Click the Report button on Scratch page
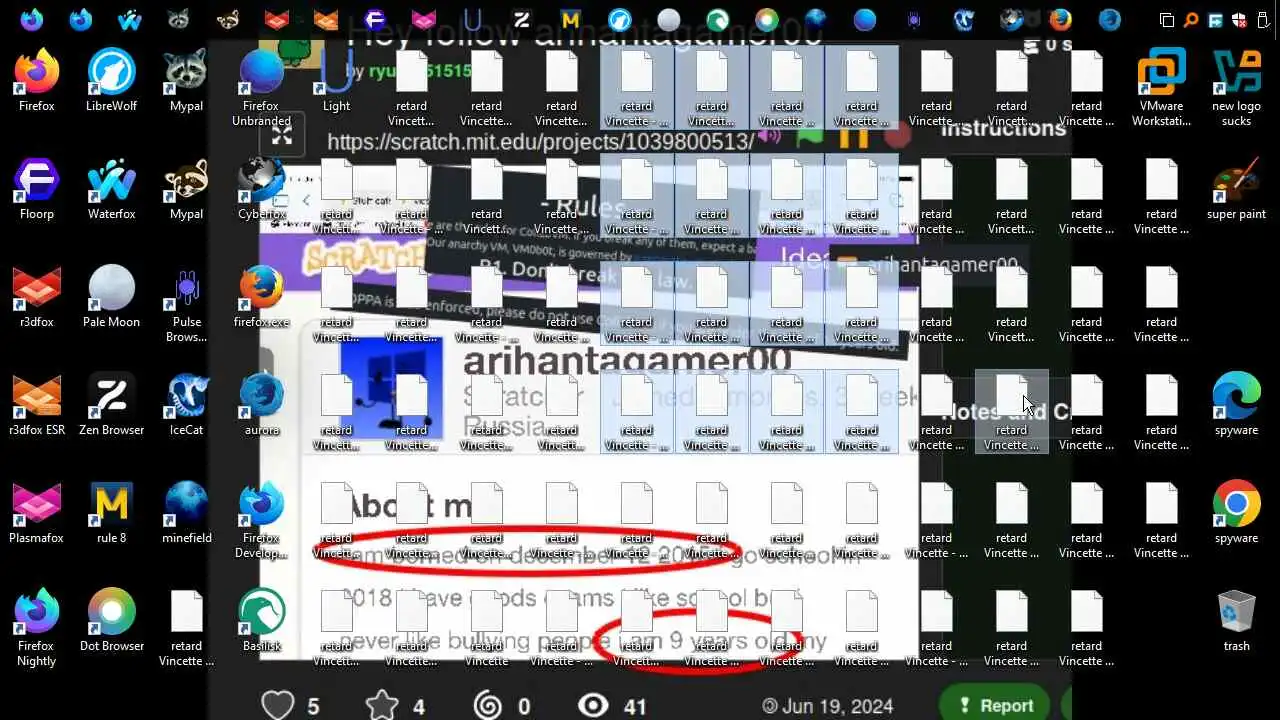The height and width of the screenshot is (720, 1280). tap(996, 705)
